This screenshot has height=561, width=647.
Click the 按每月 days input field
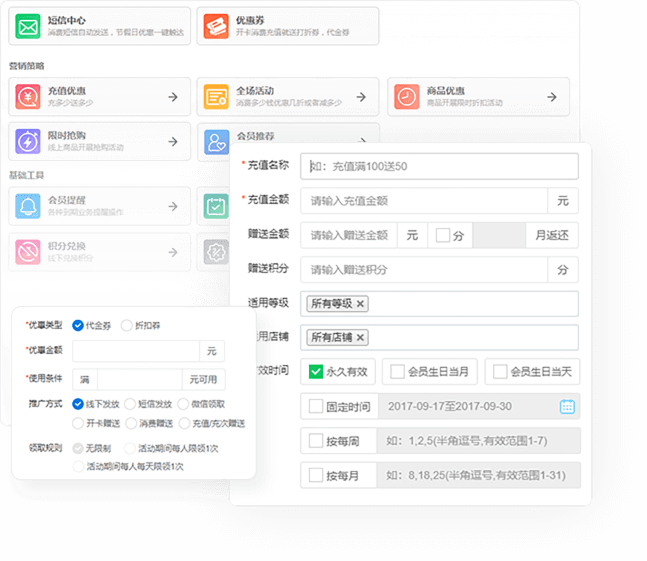coord(478,475)
